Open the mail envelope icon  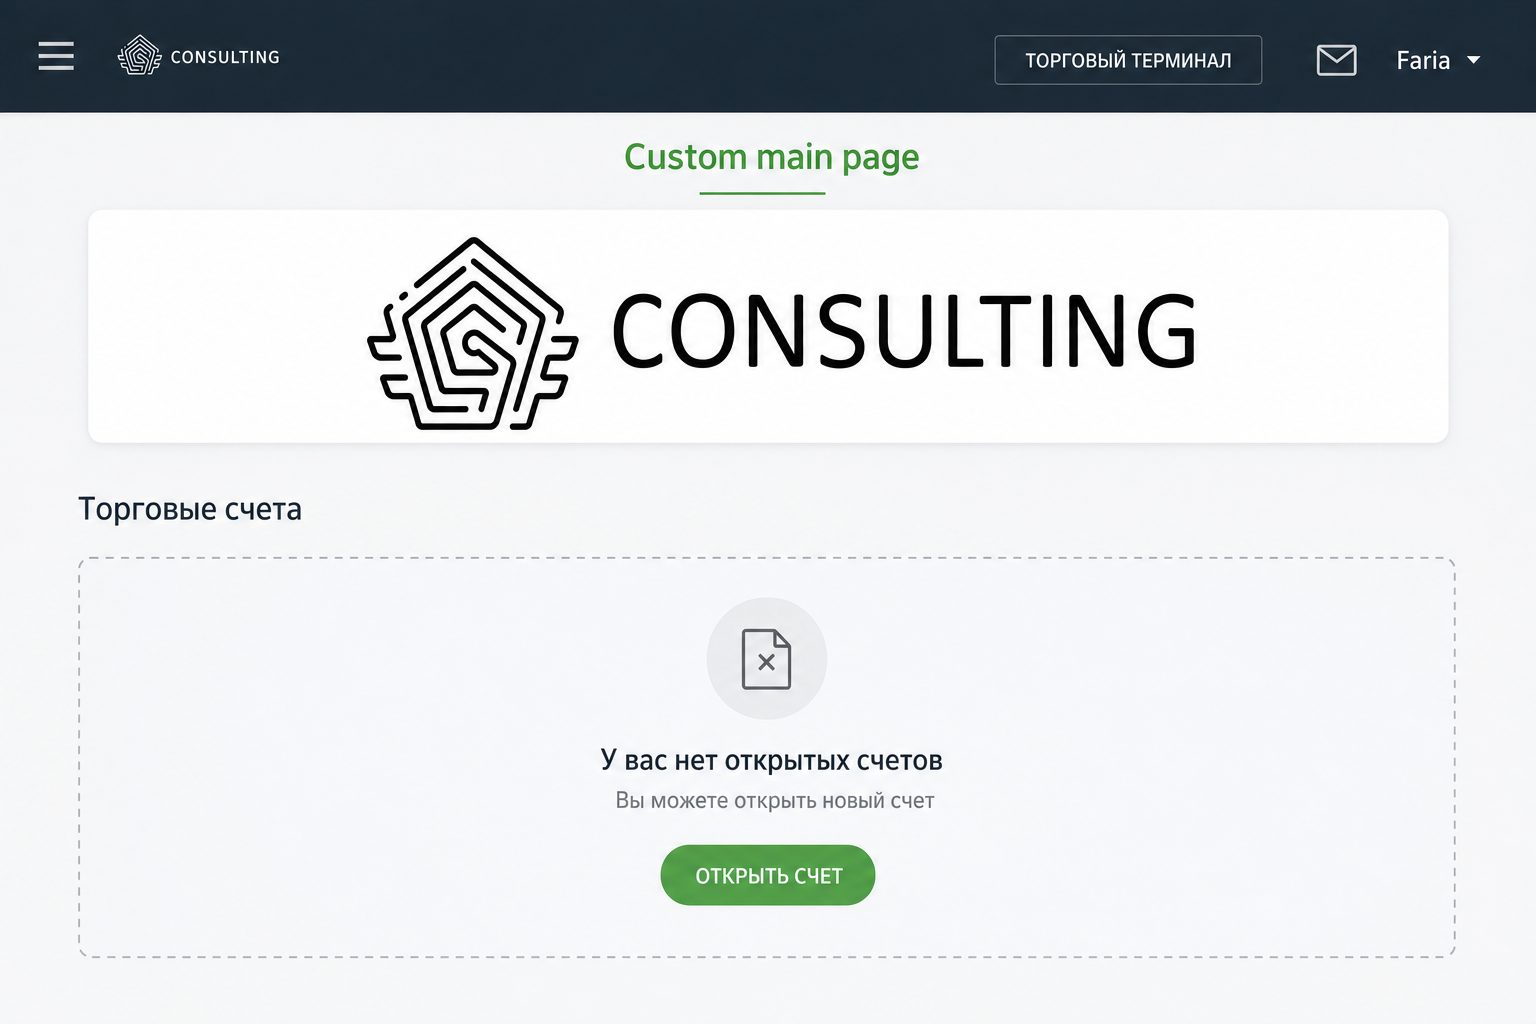1336,60
